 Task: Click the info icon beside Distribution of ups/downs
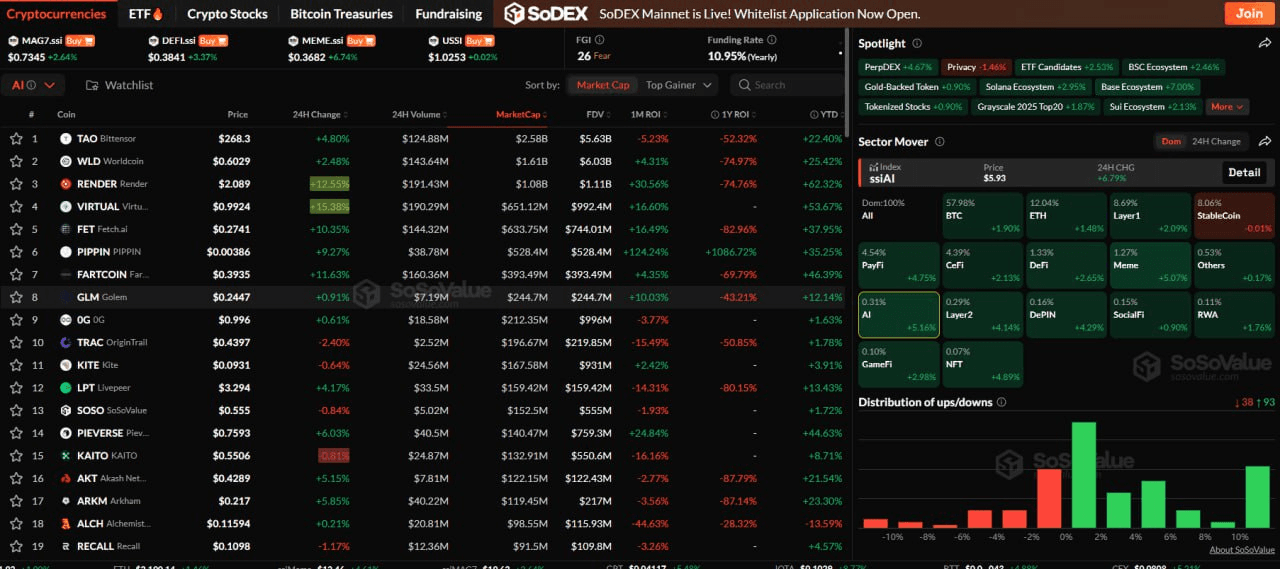click(1001, 402)
